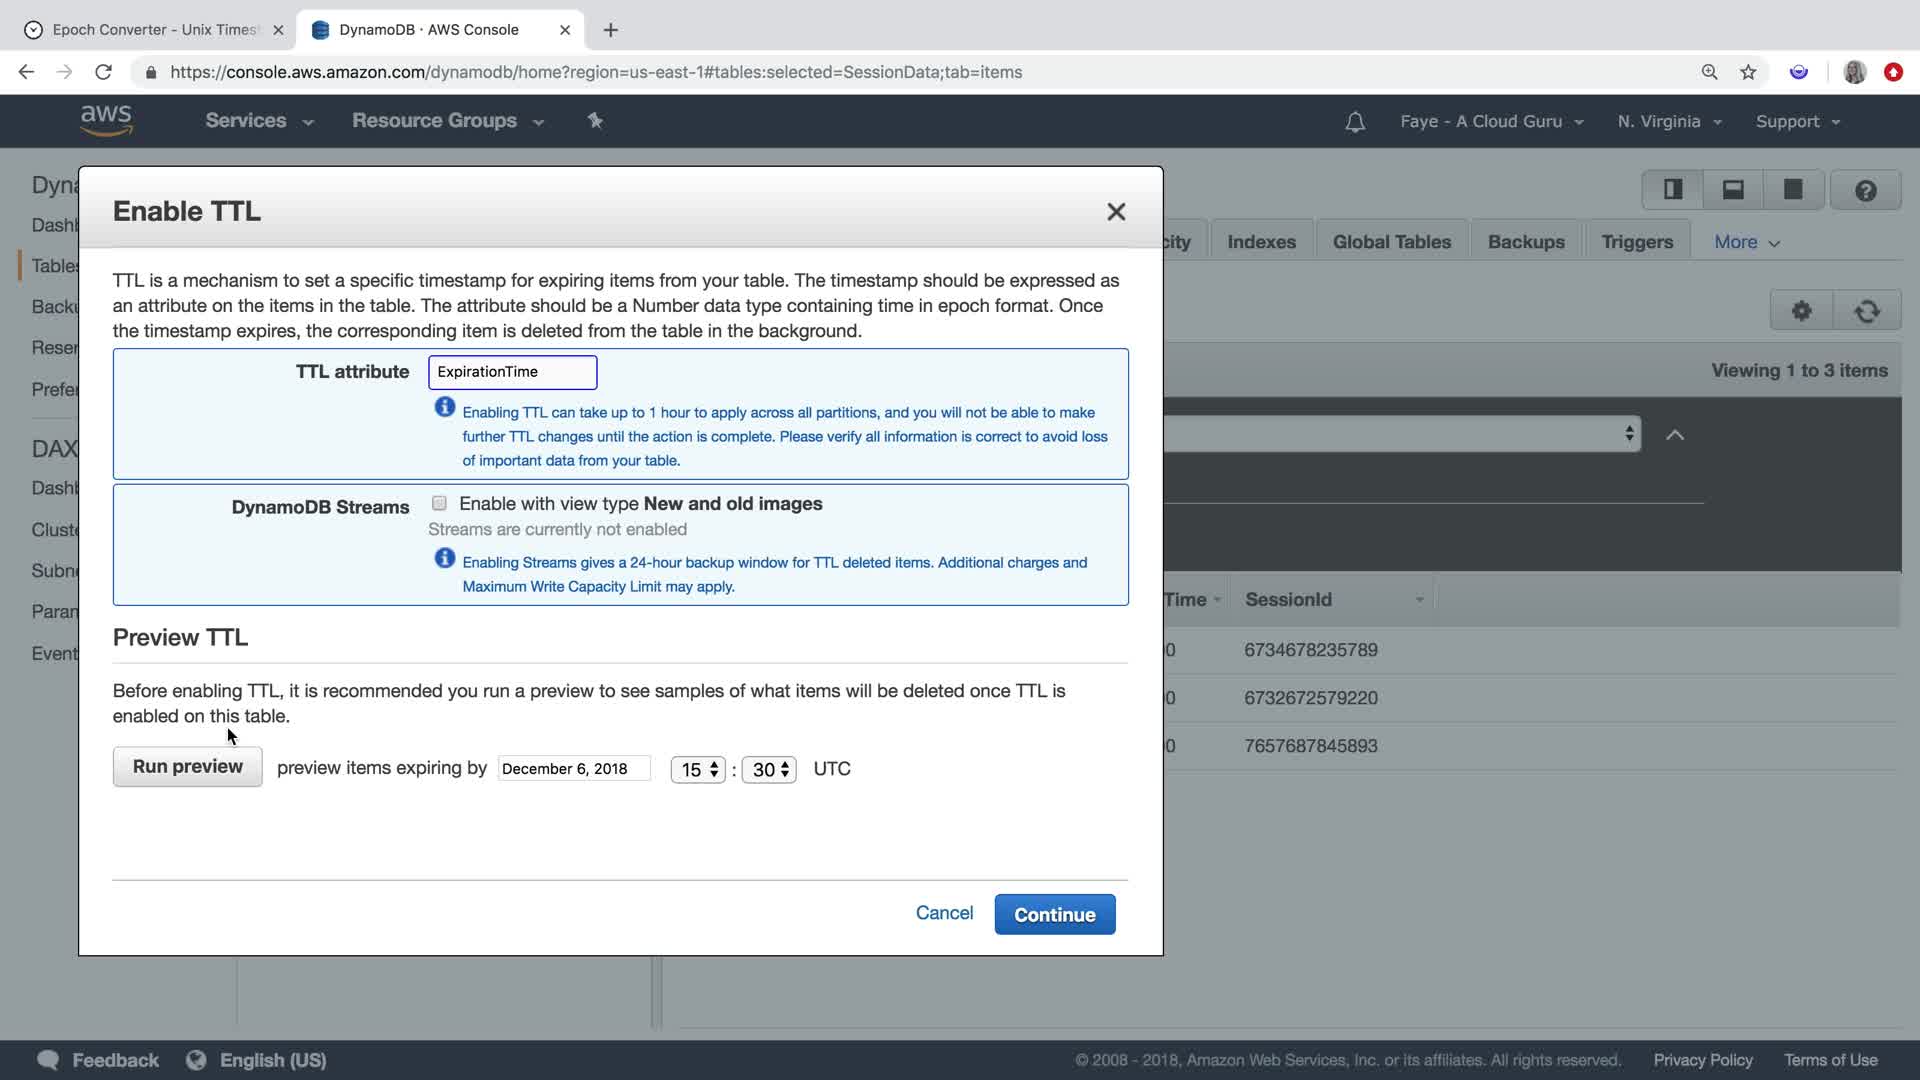Open the minute selector showing 30

pos(769,769)
